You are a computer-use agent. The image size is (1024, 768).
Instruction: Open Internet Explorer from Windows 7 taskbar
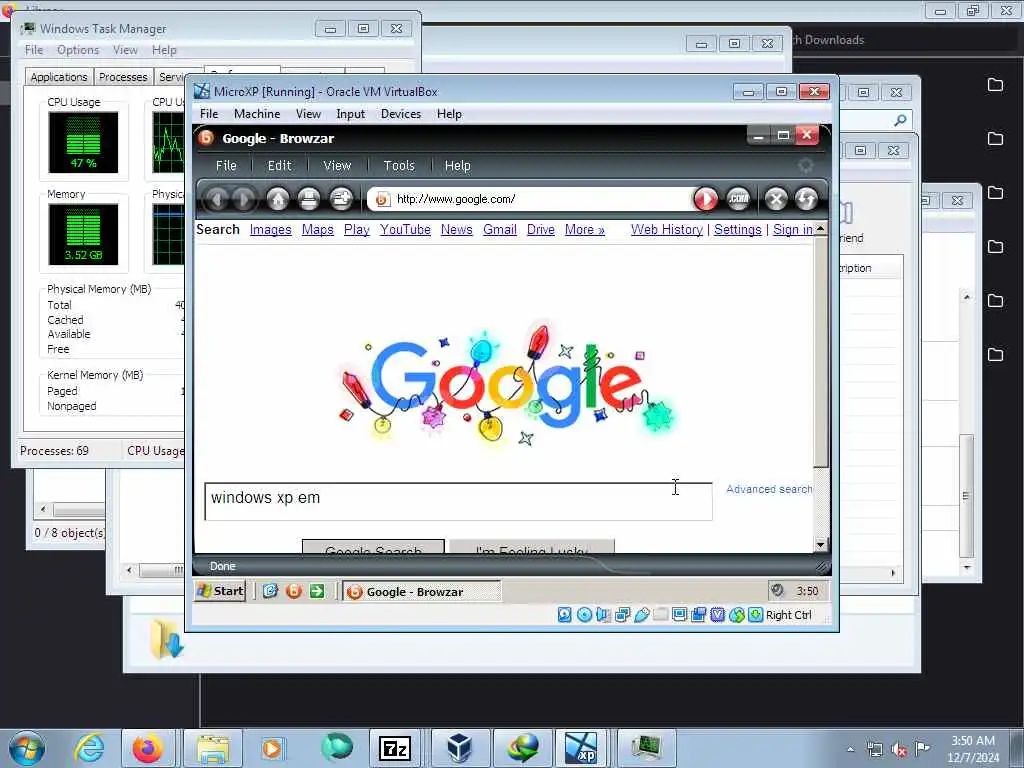[x=89, y=748]
